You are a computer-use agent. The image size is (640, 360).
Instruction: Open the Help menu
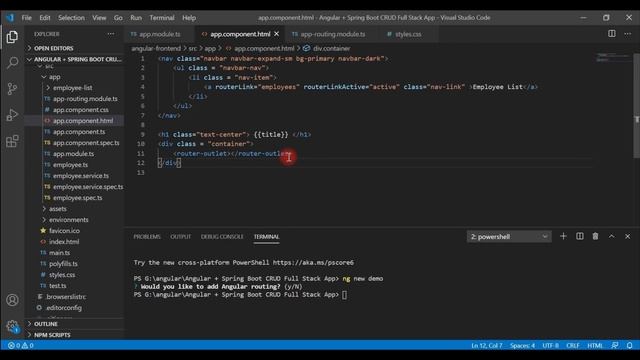(x=189, y=18)
